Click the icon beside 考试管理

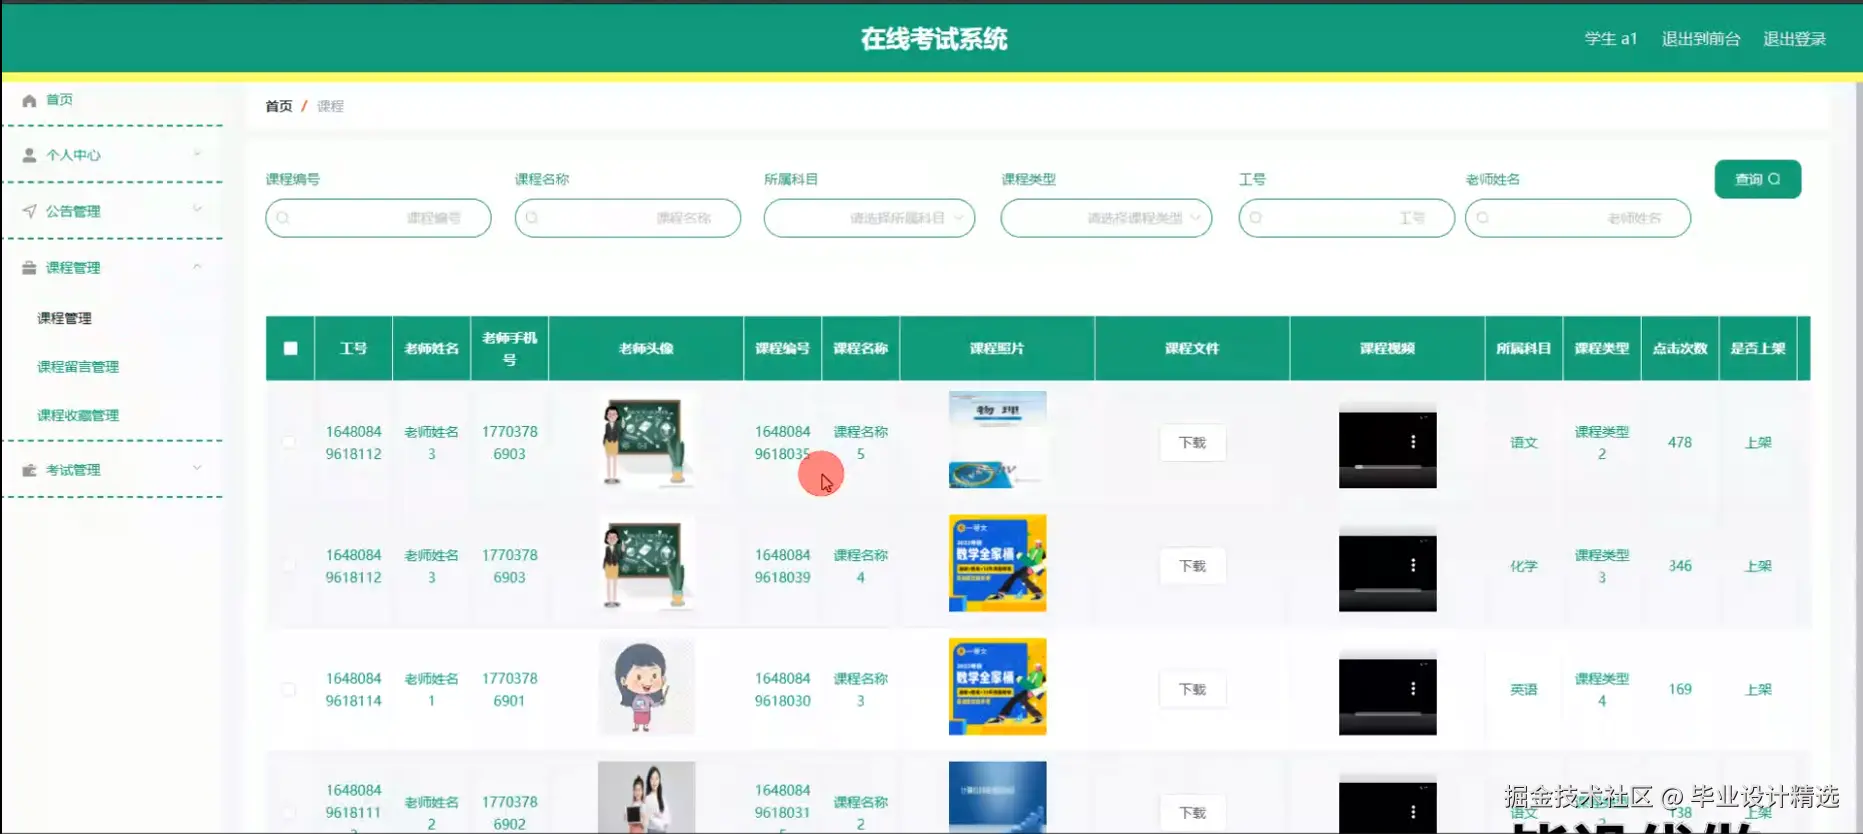click(x=29, y=470)
